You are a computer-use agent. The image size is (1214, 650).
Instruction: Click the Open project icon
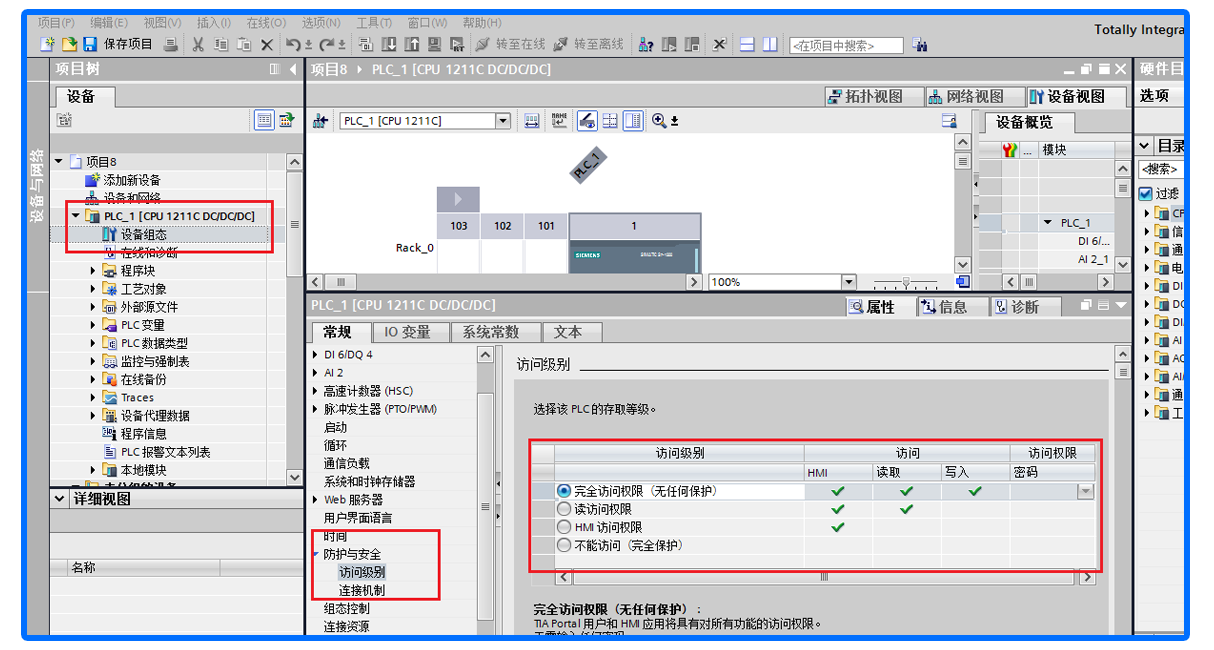point(69,44)
